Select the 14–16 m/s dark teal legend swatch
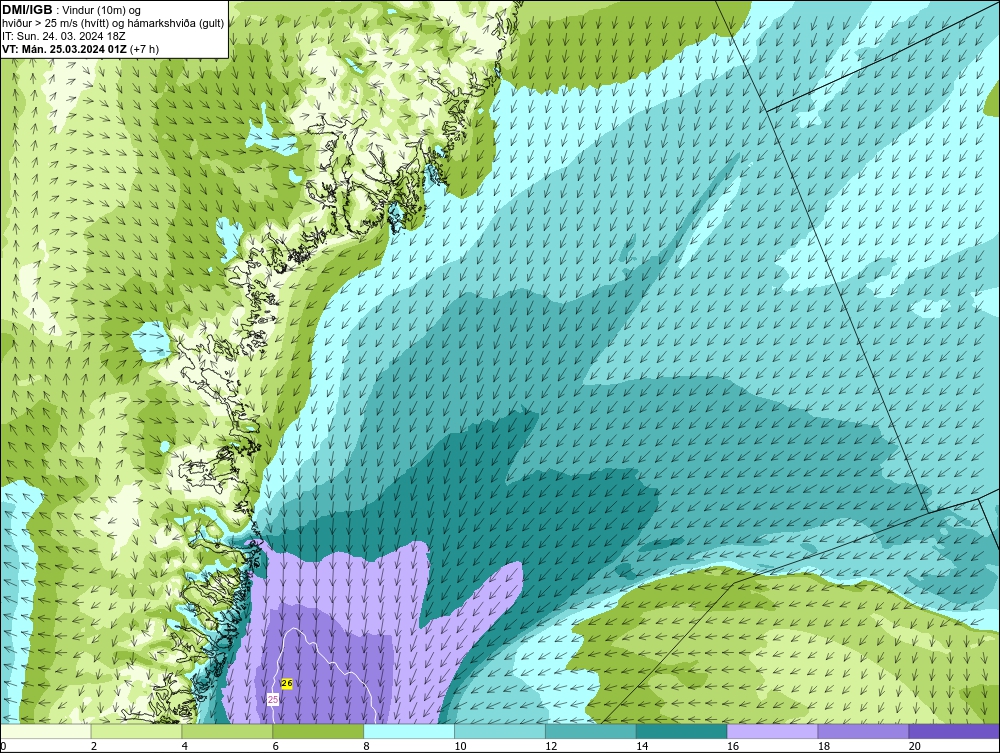Image resolution: width=1000 pixels, height=753 pixels. (682, 731)
